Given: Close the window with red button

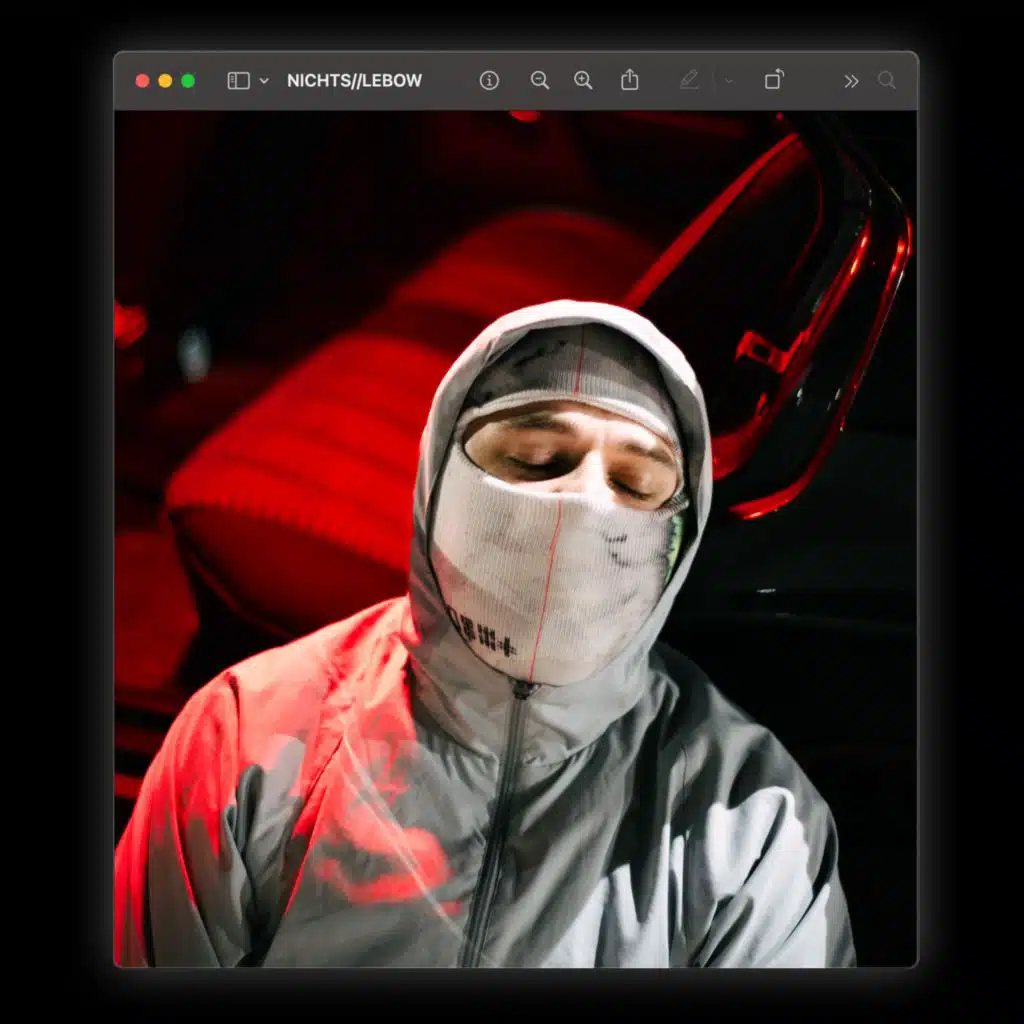Looking at the screenshot, I should pos(142,81).
